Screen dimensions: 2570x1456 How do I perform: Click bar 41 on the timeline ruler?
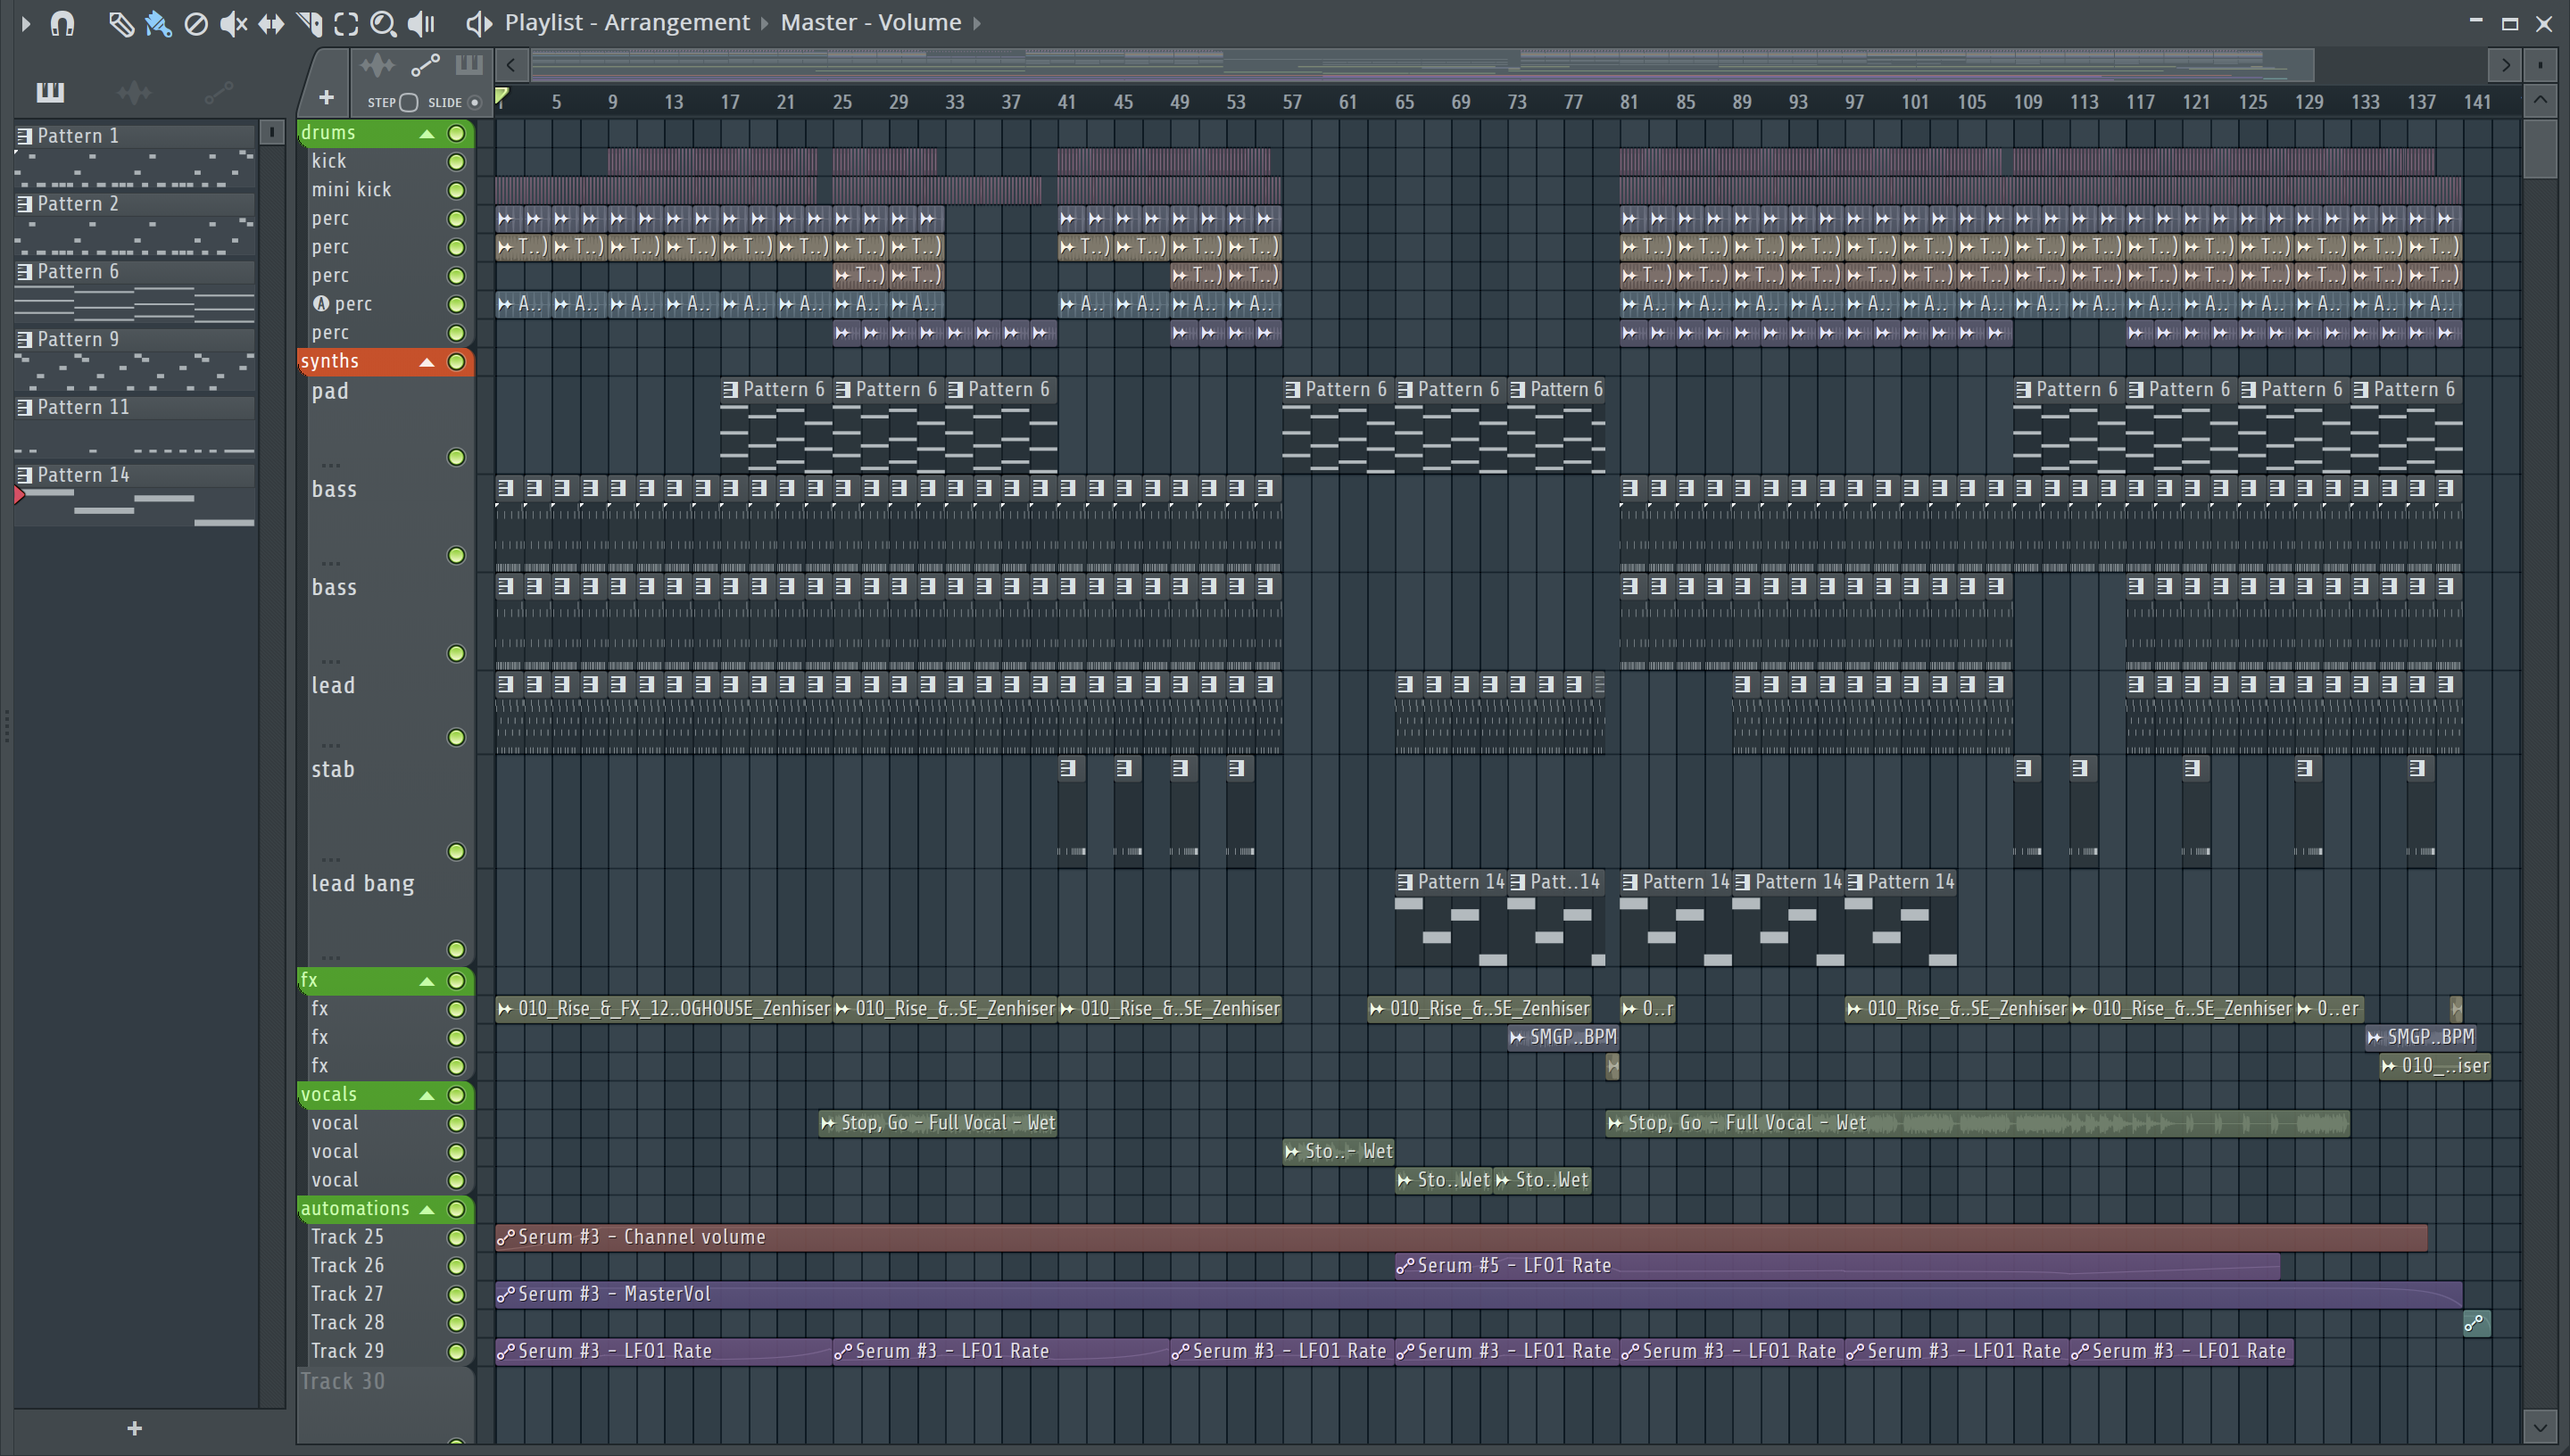point(1067,102)
